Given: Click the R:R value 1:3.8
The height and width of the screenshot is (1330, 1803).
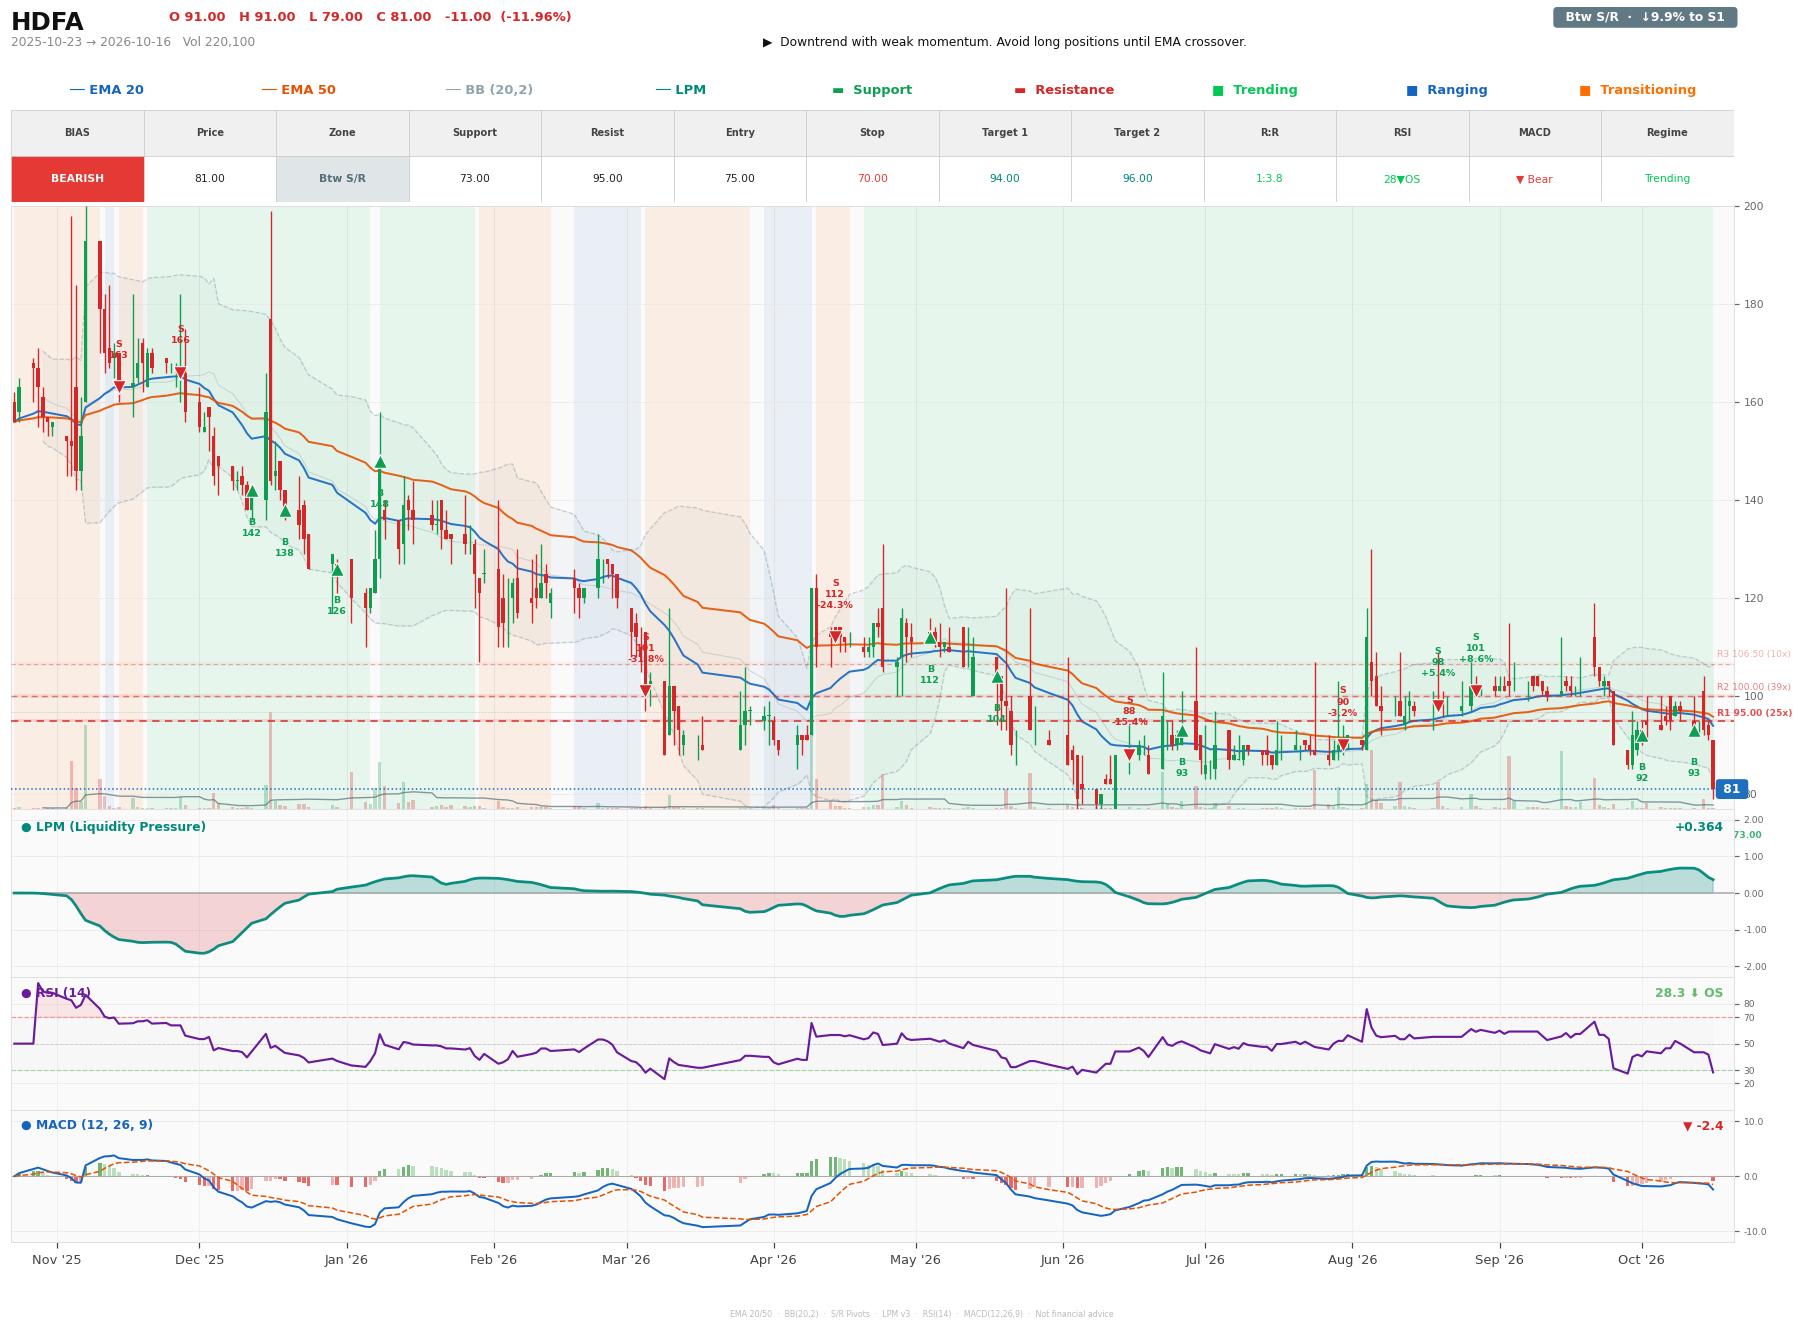Looking at the screenshot, I should click(1269, 179).
